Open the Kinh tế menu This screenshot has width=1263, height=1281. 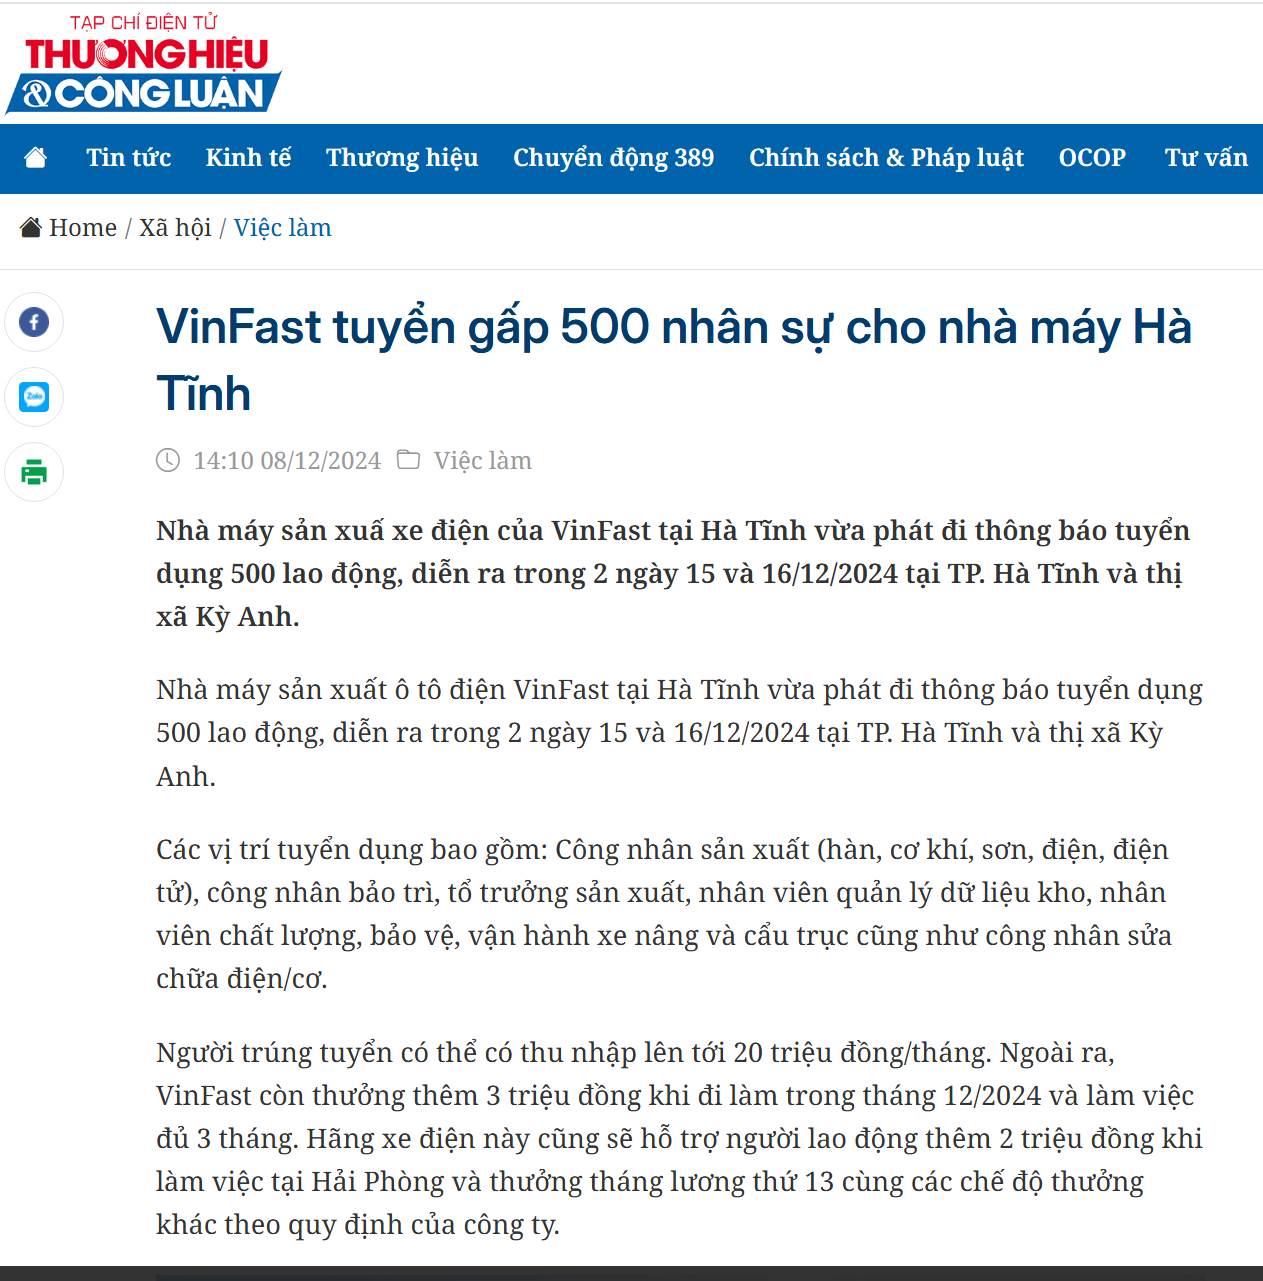tap(248, 158)
